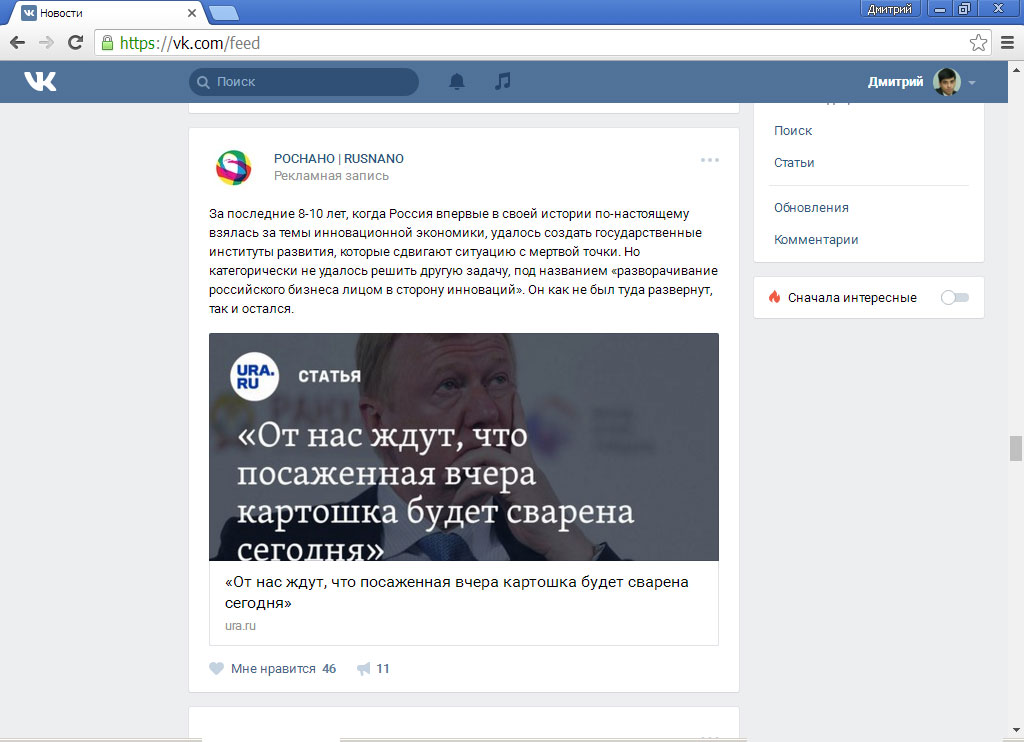The height and width of the screenshot is (742, 1024).
Task: Select Статьи in the right sidebar
Action: coord(794,163)
